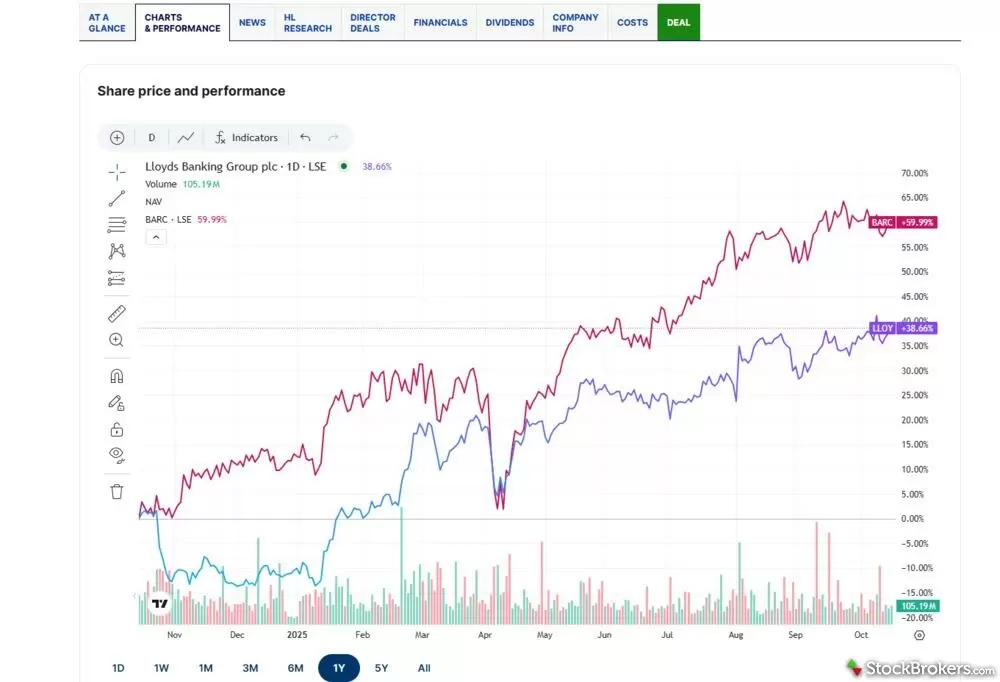Activate the zoom-in magnifier tool
The width and height of the screenshot is (1000, 682).
pos(116,339)
